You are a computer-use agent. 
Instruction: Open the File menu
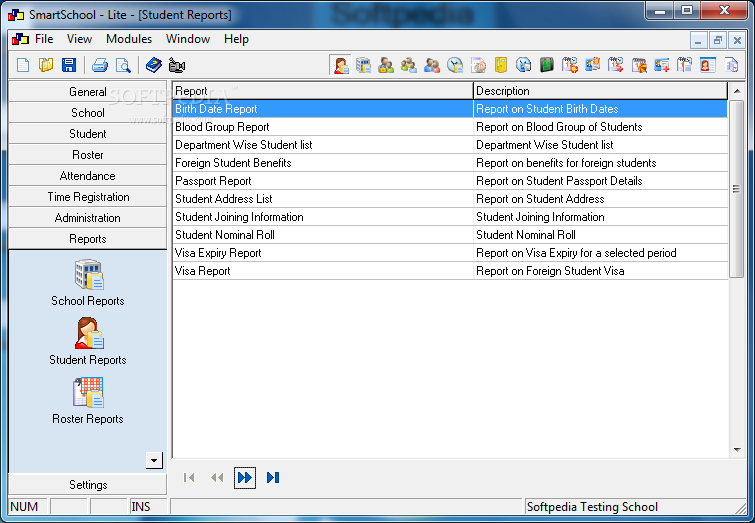pyautogui.click(x=44, y=39)
